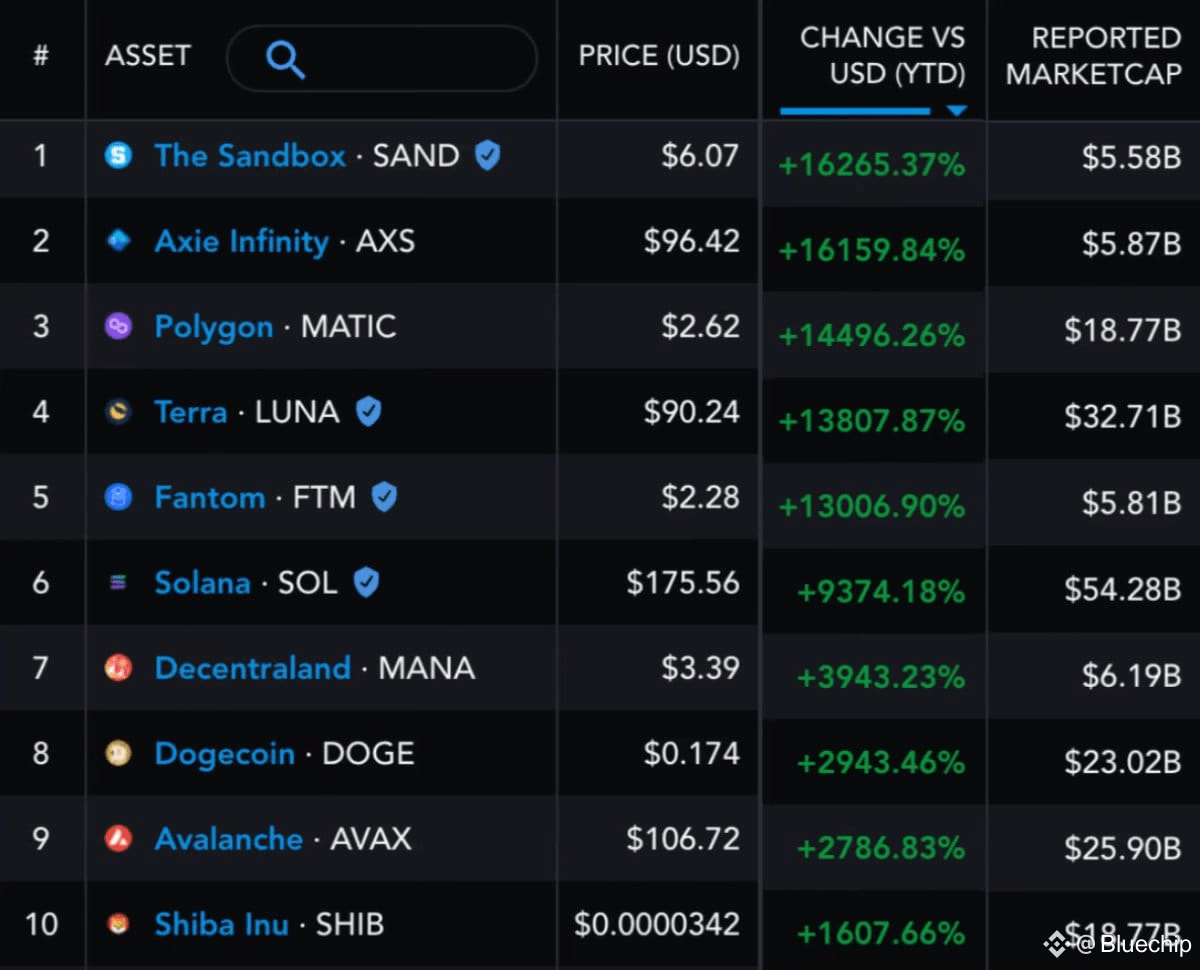Image resolution: width=1200 pixels, height=970 pixels.
Task: Click the +9374.18% change value
Action: tap(881, 592)
